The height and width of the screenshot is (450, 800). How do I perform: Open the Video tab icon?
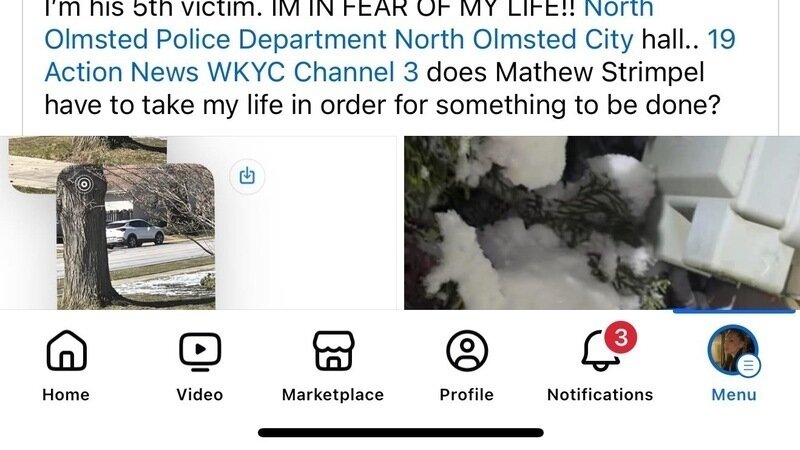[200, 352]
